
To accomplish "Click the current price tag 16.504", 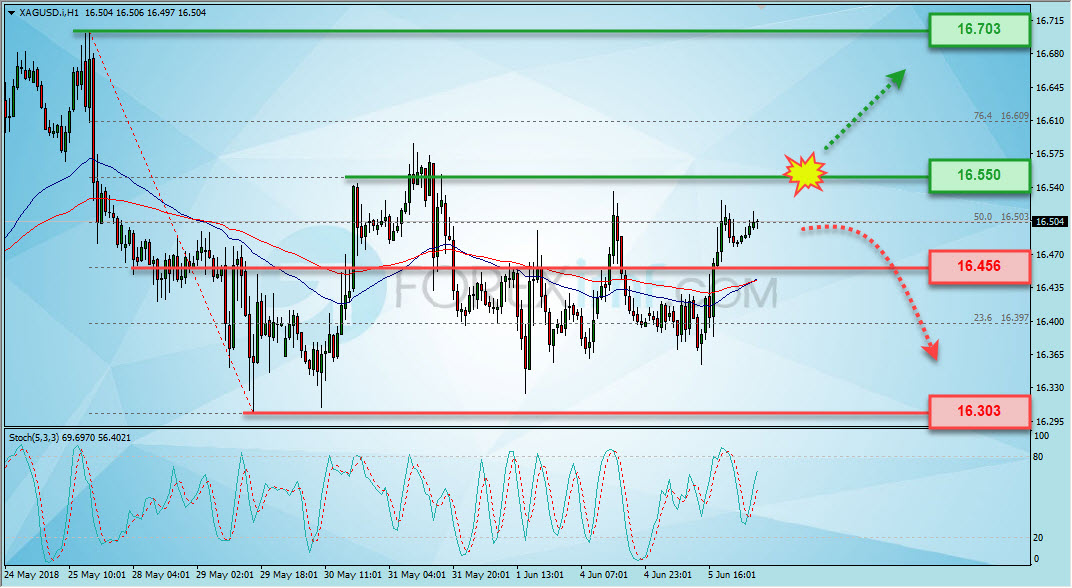I will (1049, 222).
